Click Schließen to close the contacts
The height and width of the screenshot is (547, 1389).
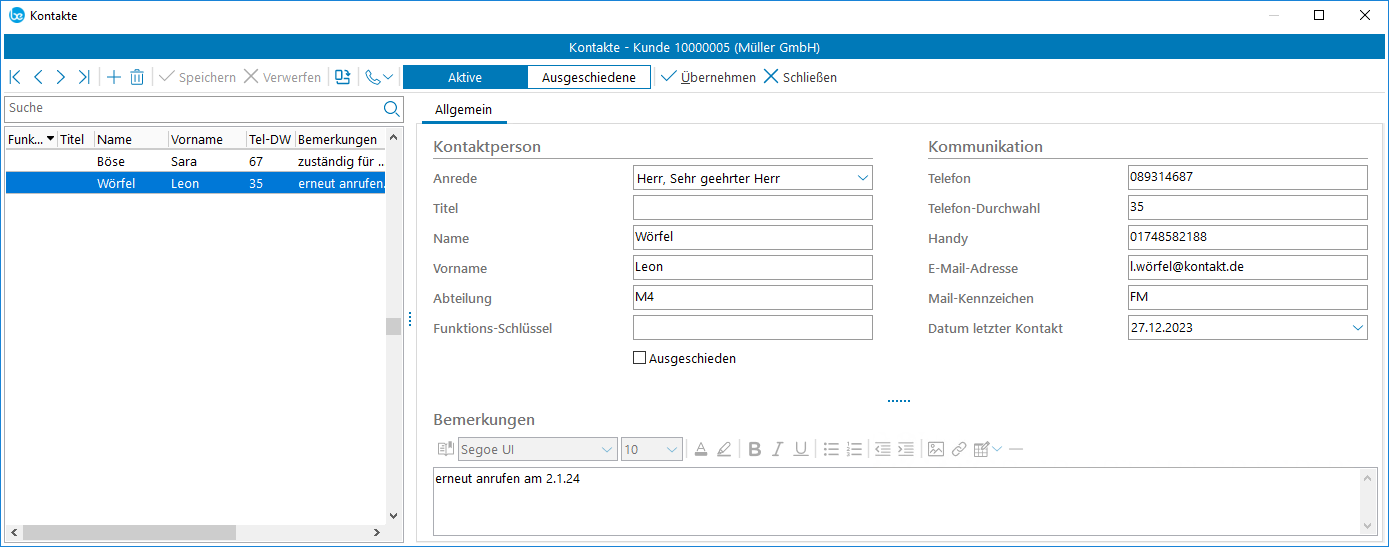pyautogui.click(x=800, y=77)
